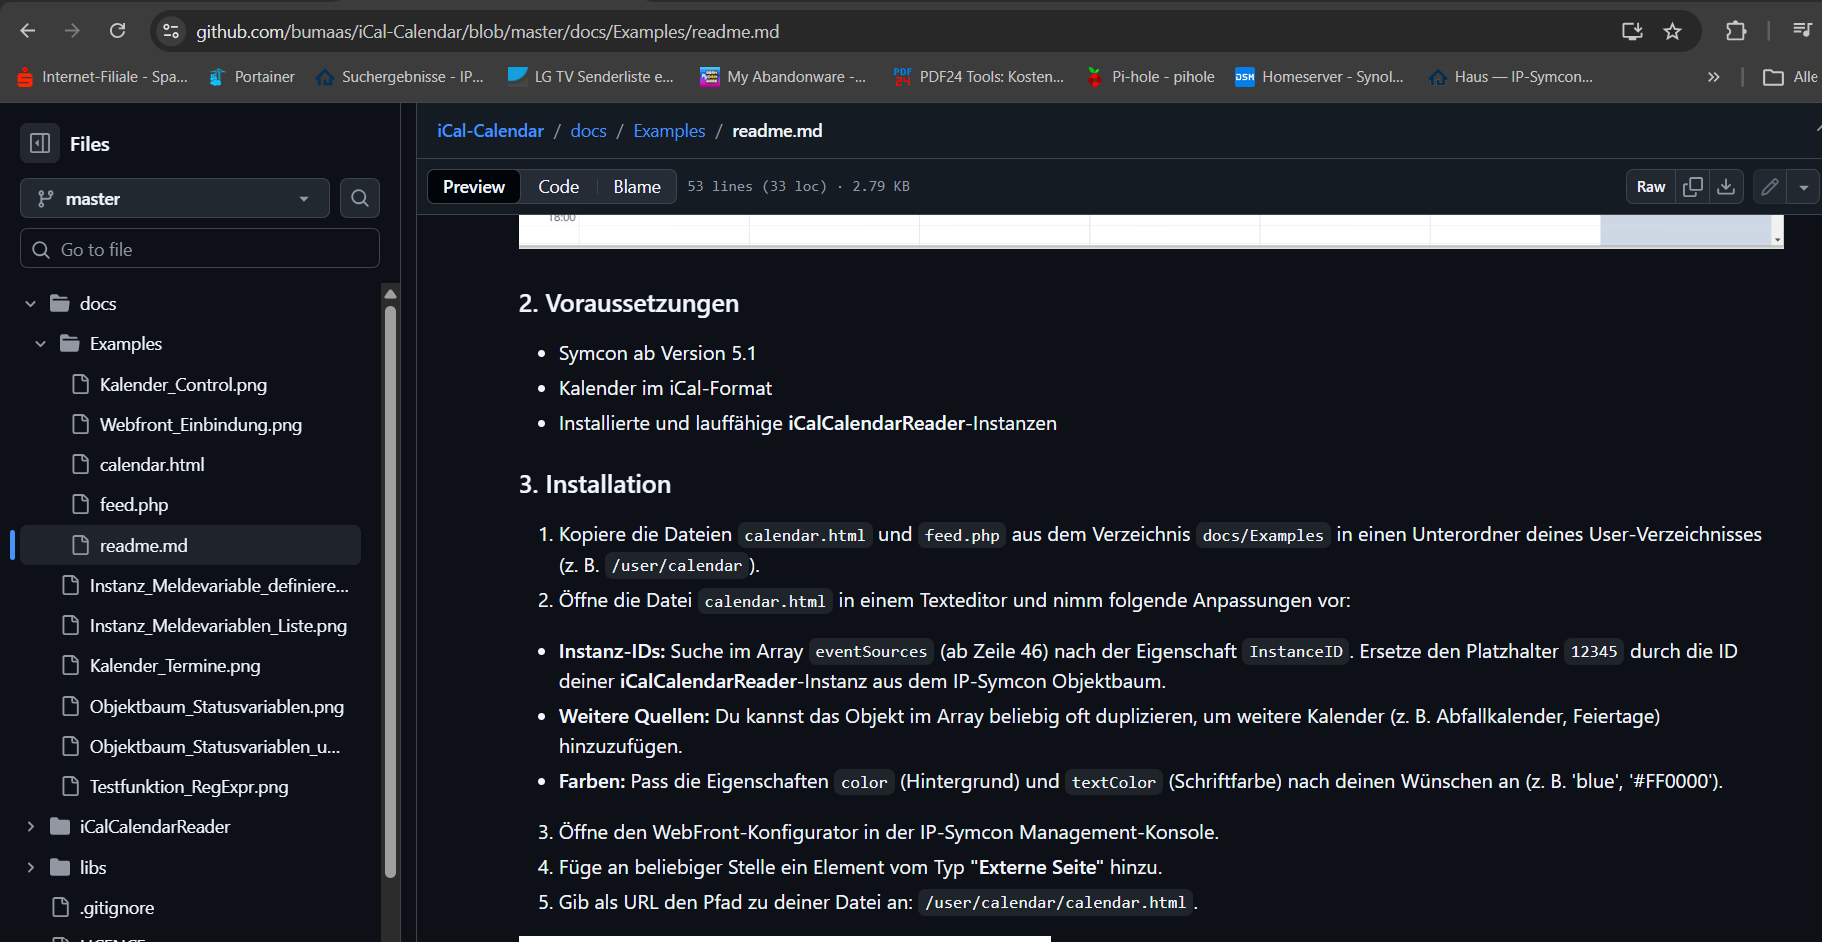The height and width of the screenshot is (942, 1822).
Task: Click the pencil edit file icon
Action: pos(1770,187)
